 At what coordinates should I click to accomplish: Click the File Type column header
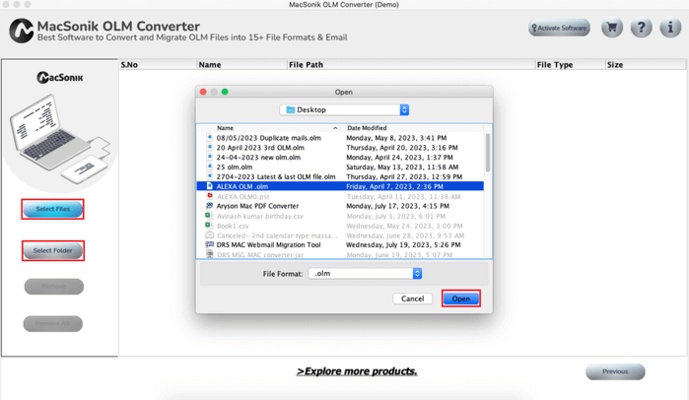(555, 65)
